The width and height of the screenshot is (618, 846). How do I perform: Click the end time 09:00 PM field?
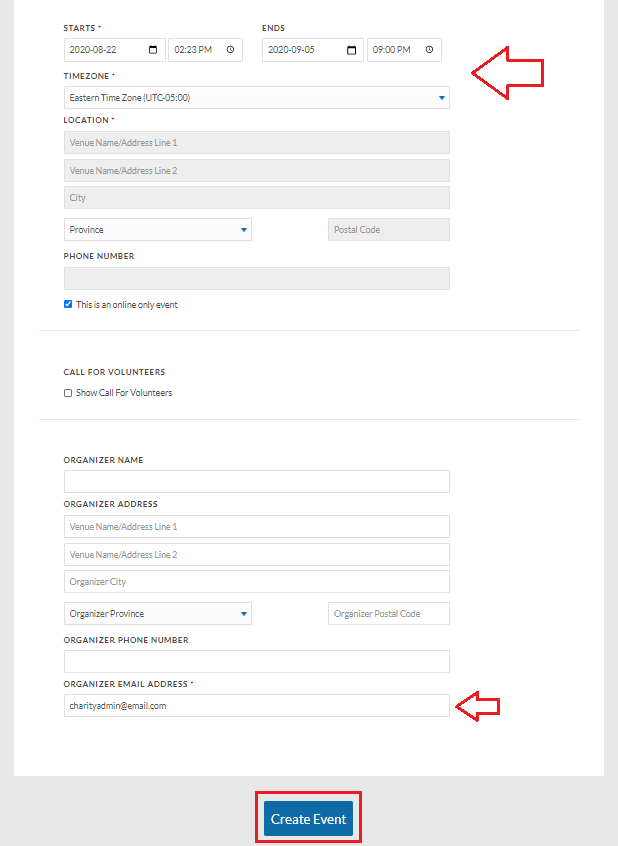[x=404, y=50]
